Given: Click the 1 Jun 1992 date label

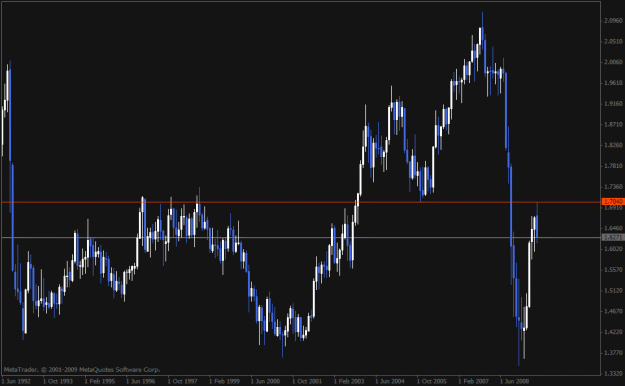Looking at the screenshot, I should tap(16, 381).
